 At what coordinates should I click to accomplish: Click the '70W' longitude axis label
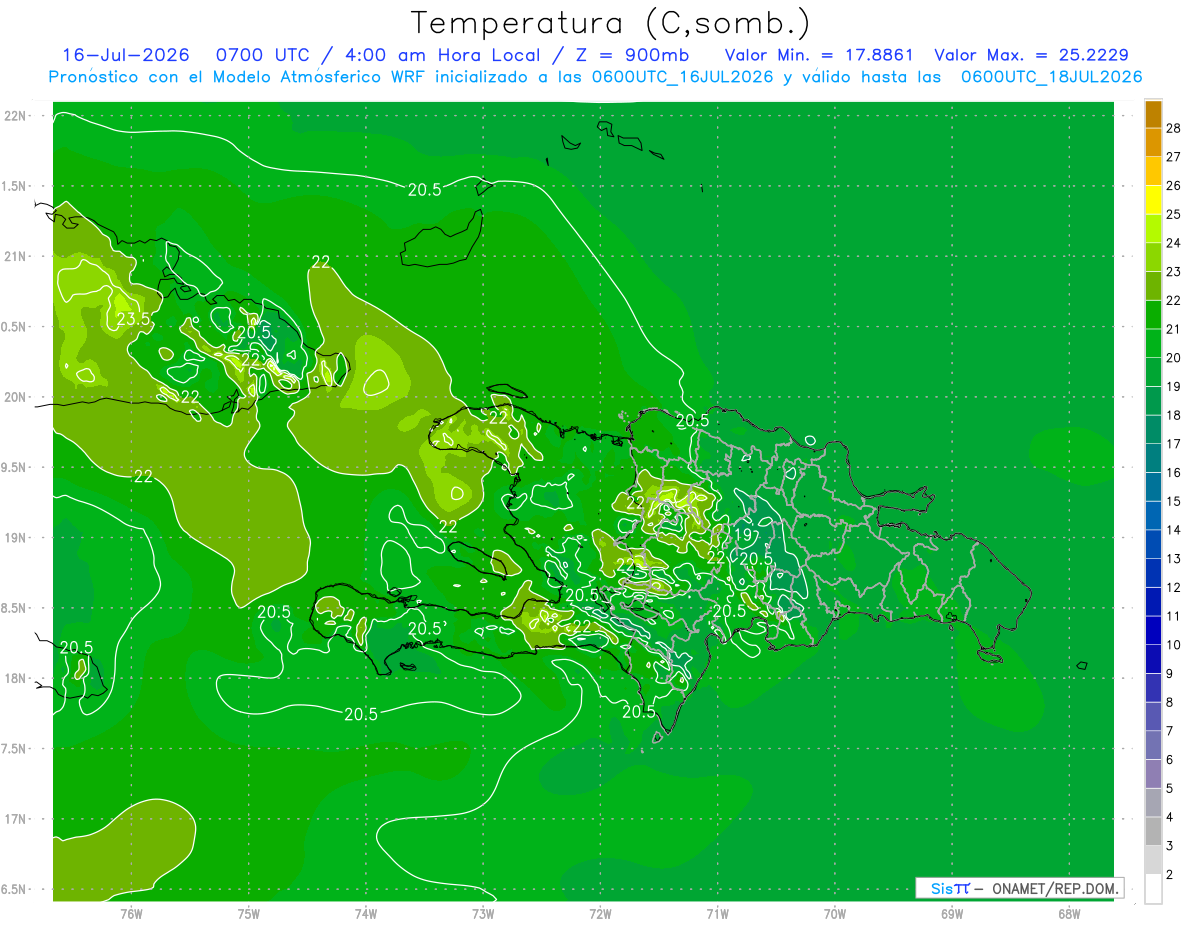pos(835,913)
